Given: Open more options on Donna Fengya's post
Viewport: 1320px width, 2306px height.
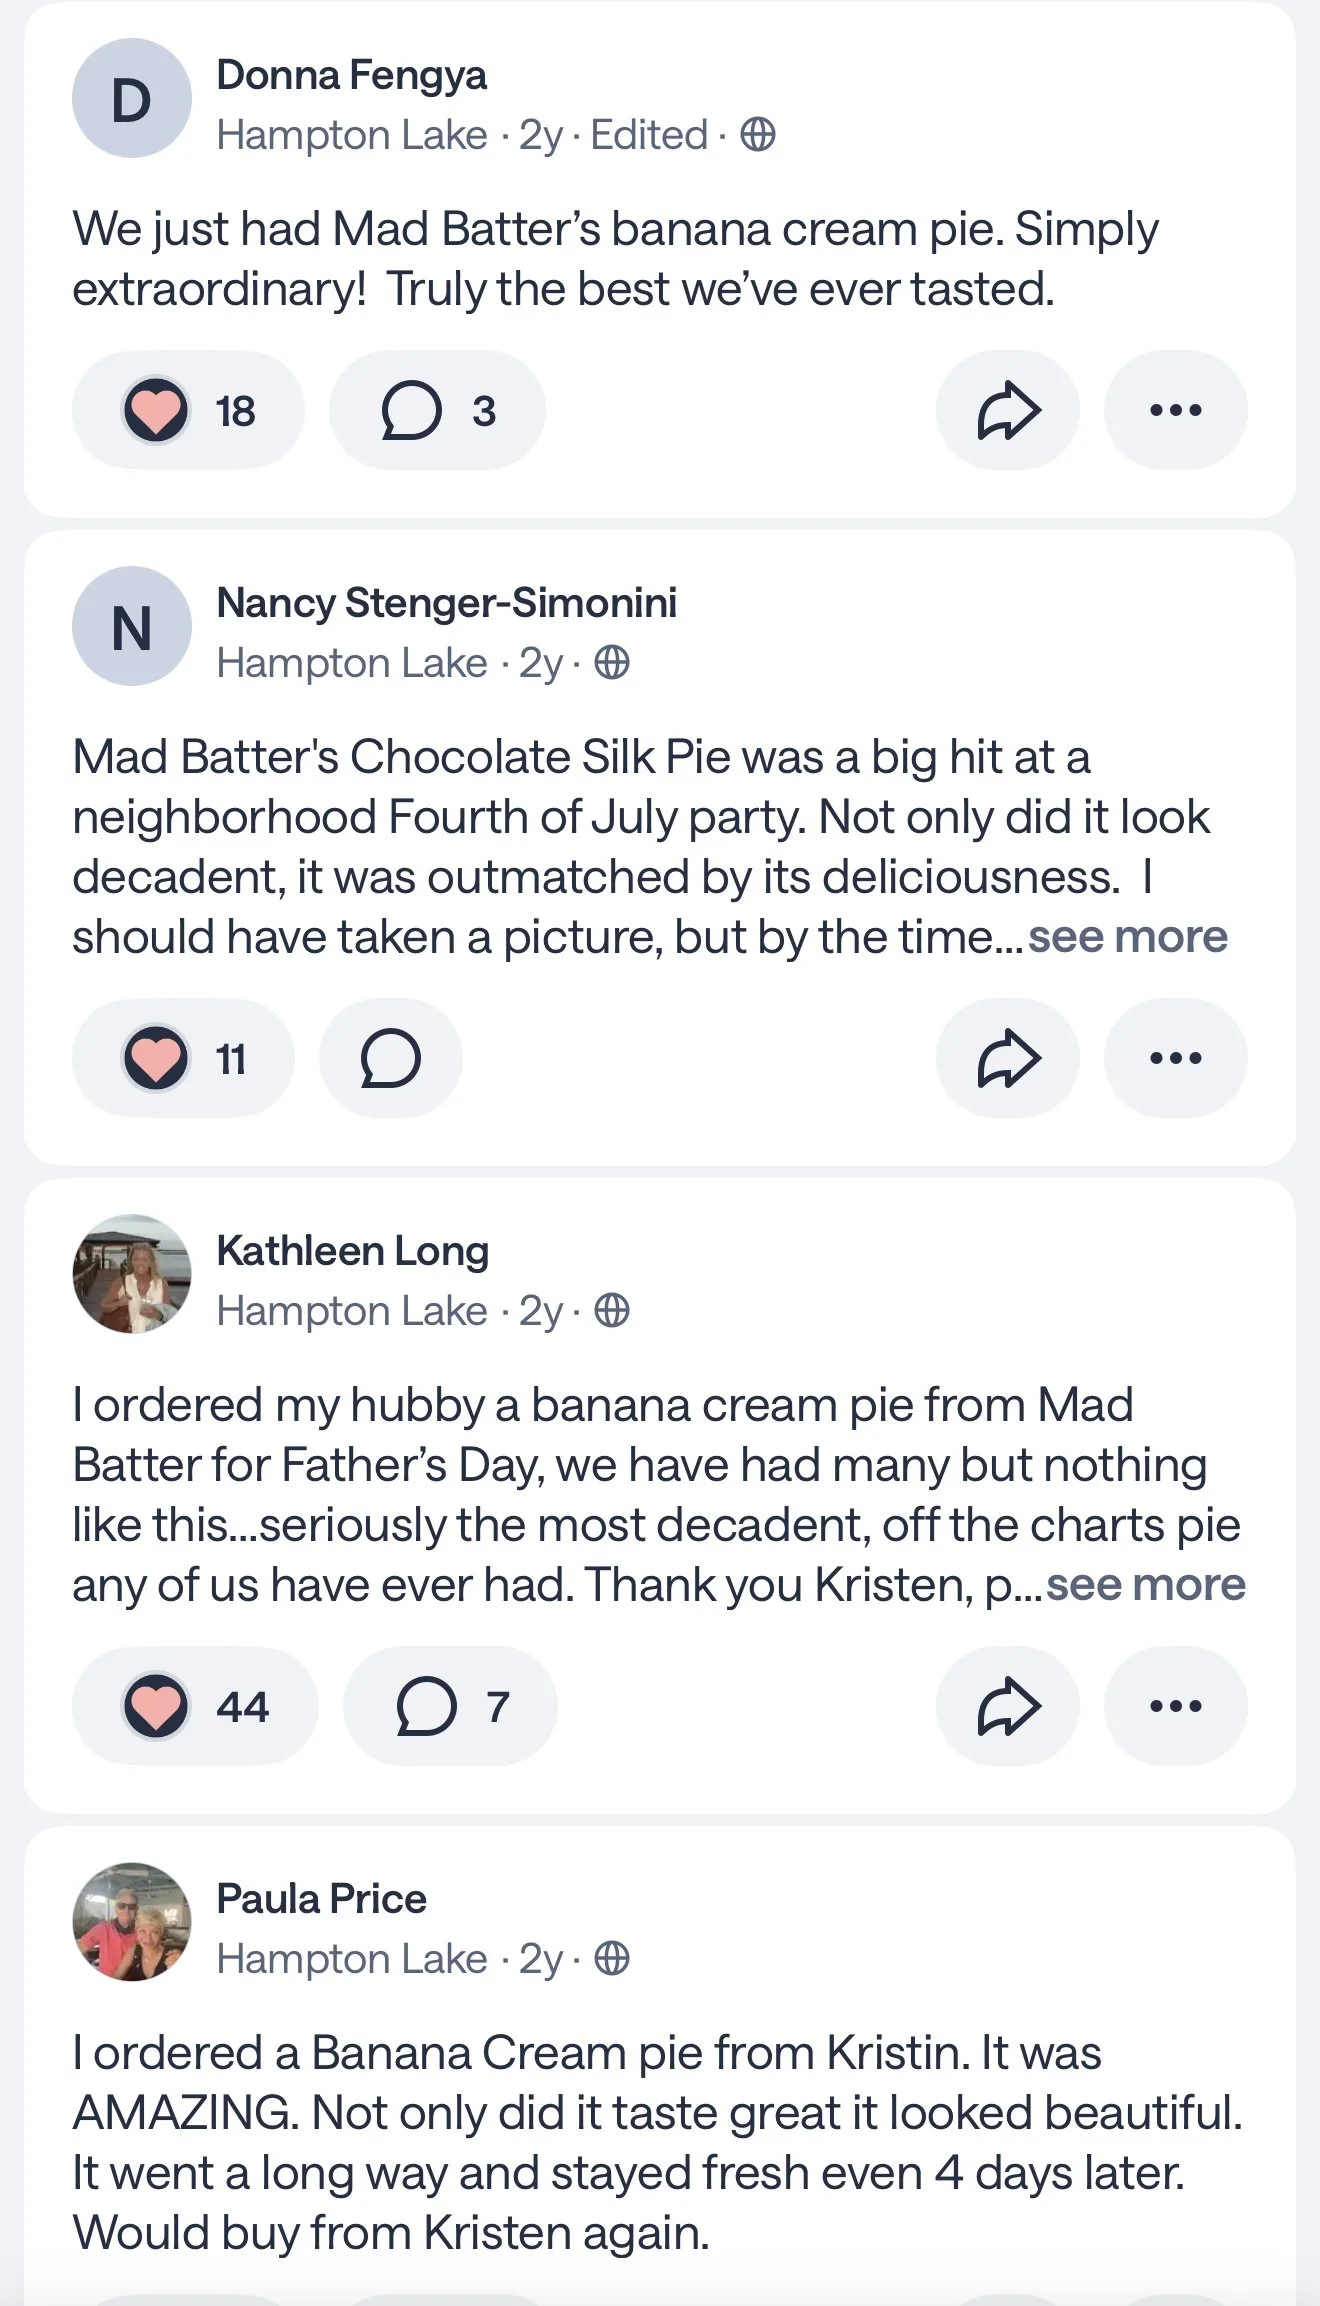Looking at the screenshot, I should point(1175,410).
